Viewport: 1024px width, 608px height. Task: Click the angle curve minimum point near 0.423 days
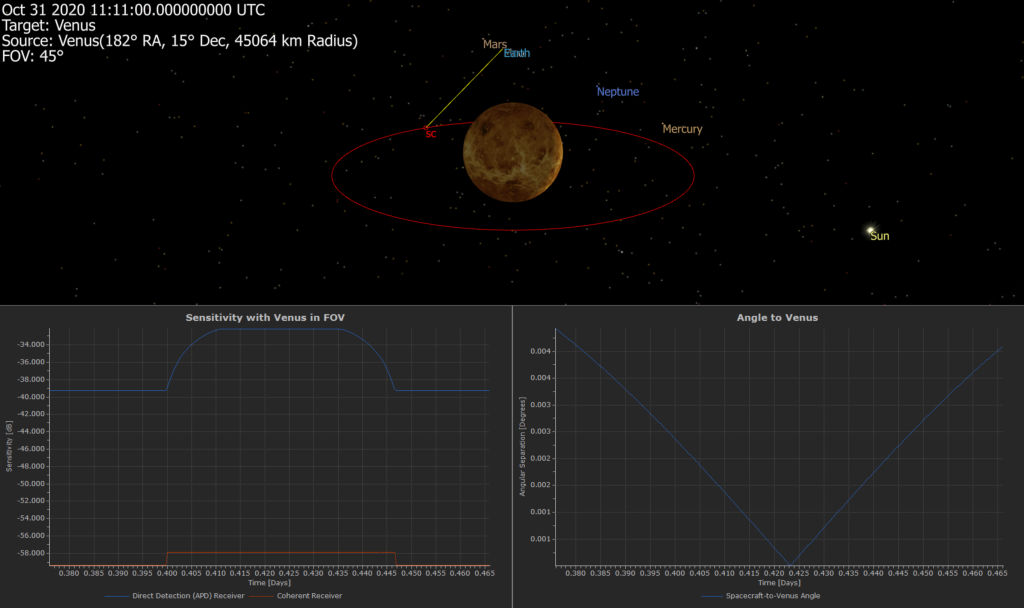(790, 564)
